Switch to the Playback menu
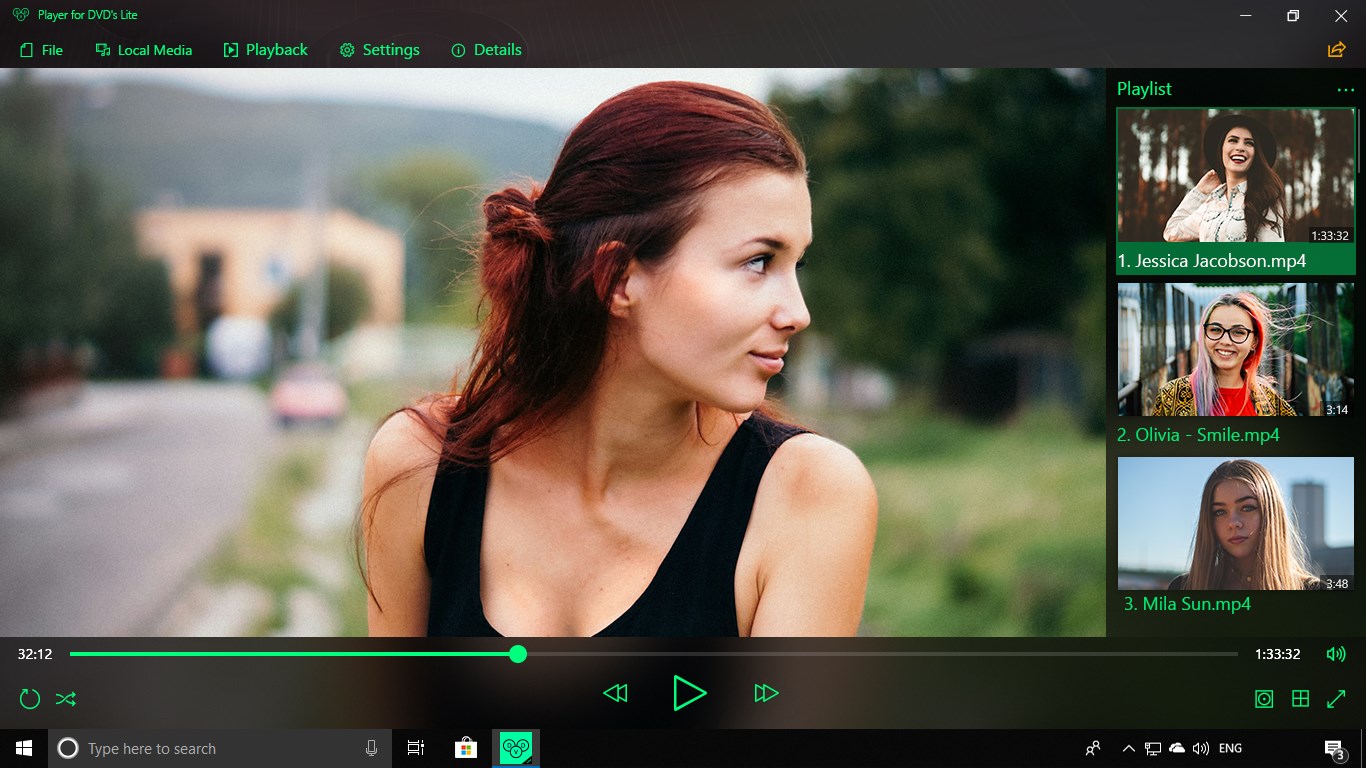1366x768 pixels. coord(265,49)
